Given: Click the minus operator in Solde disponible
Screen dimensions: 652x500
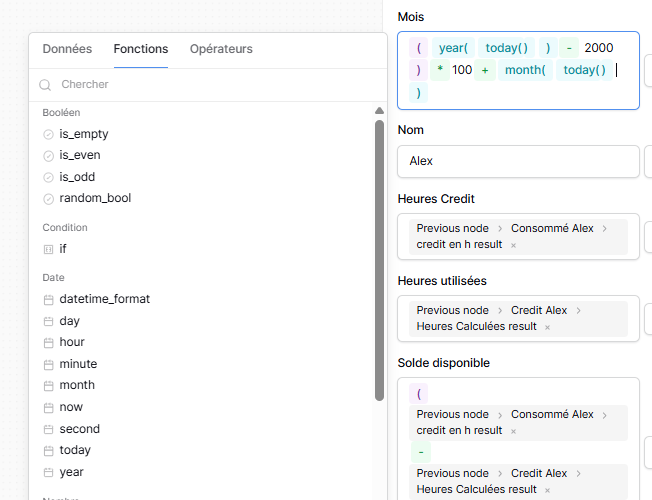Looking at the screenshot, I should [421, 452].
